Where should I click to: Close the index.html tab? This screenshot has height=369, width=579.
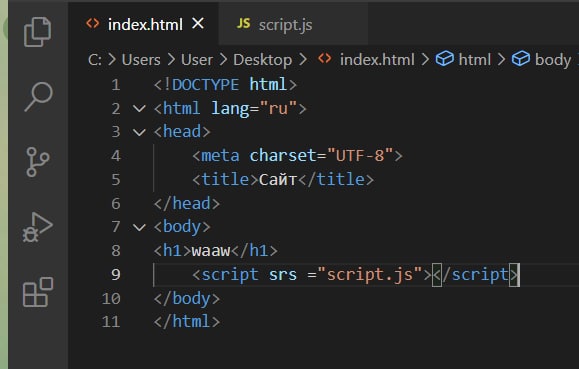198,24
